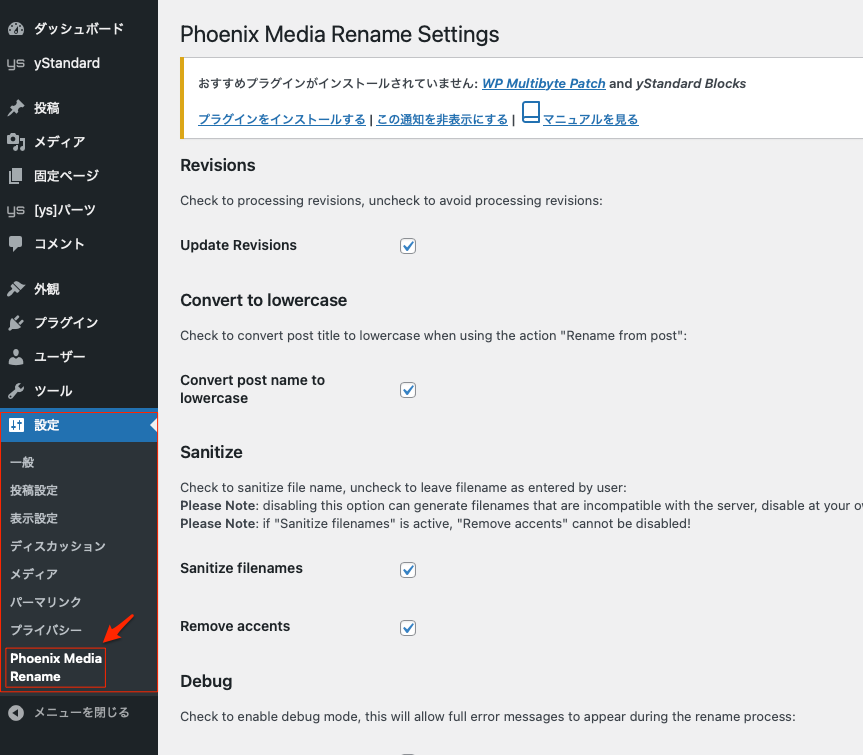Screen dimensions: 863x755
Task: Toggle Convert post name to lowercase
Action: pos(408,390)
